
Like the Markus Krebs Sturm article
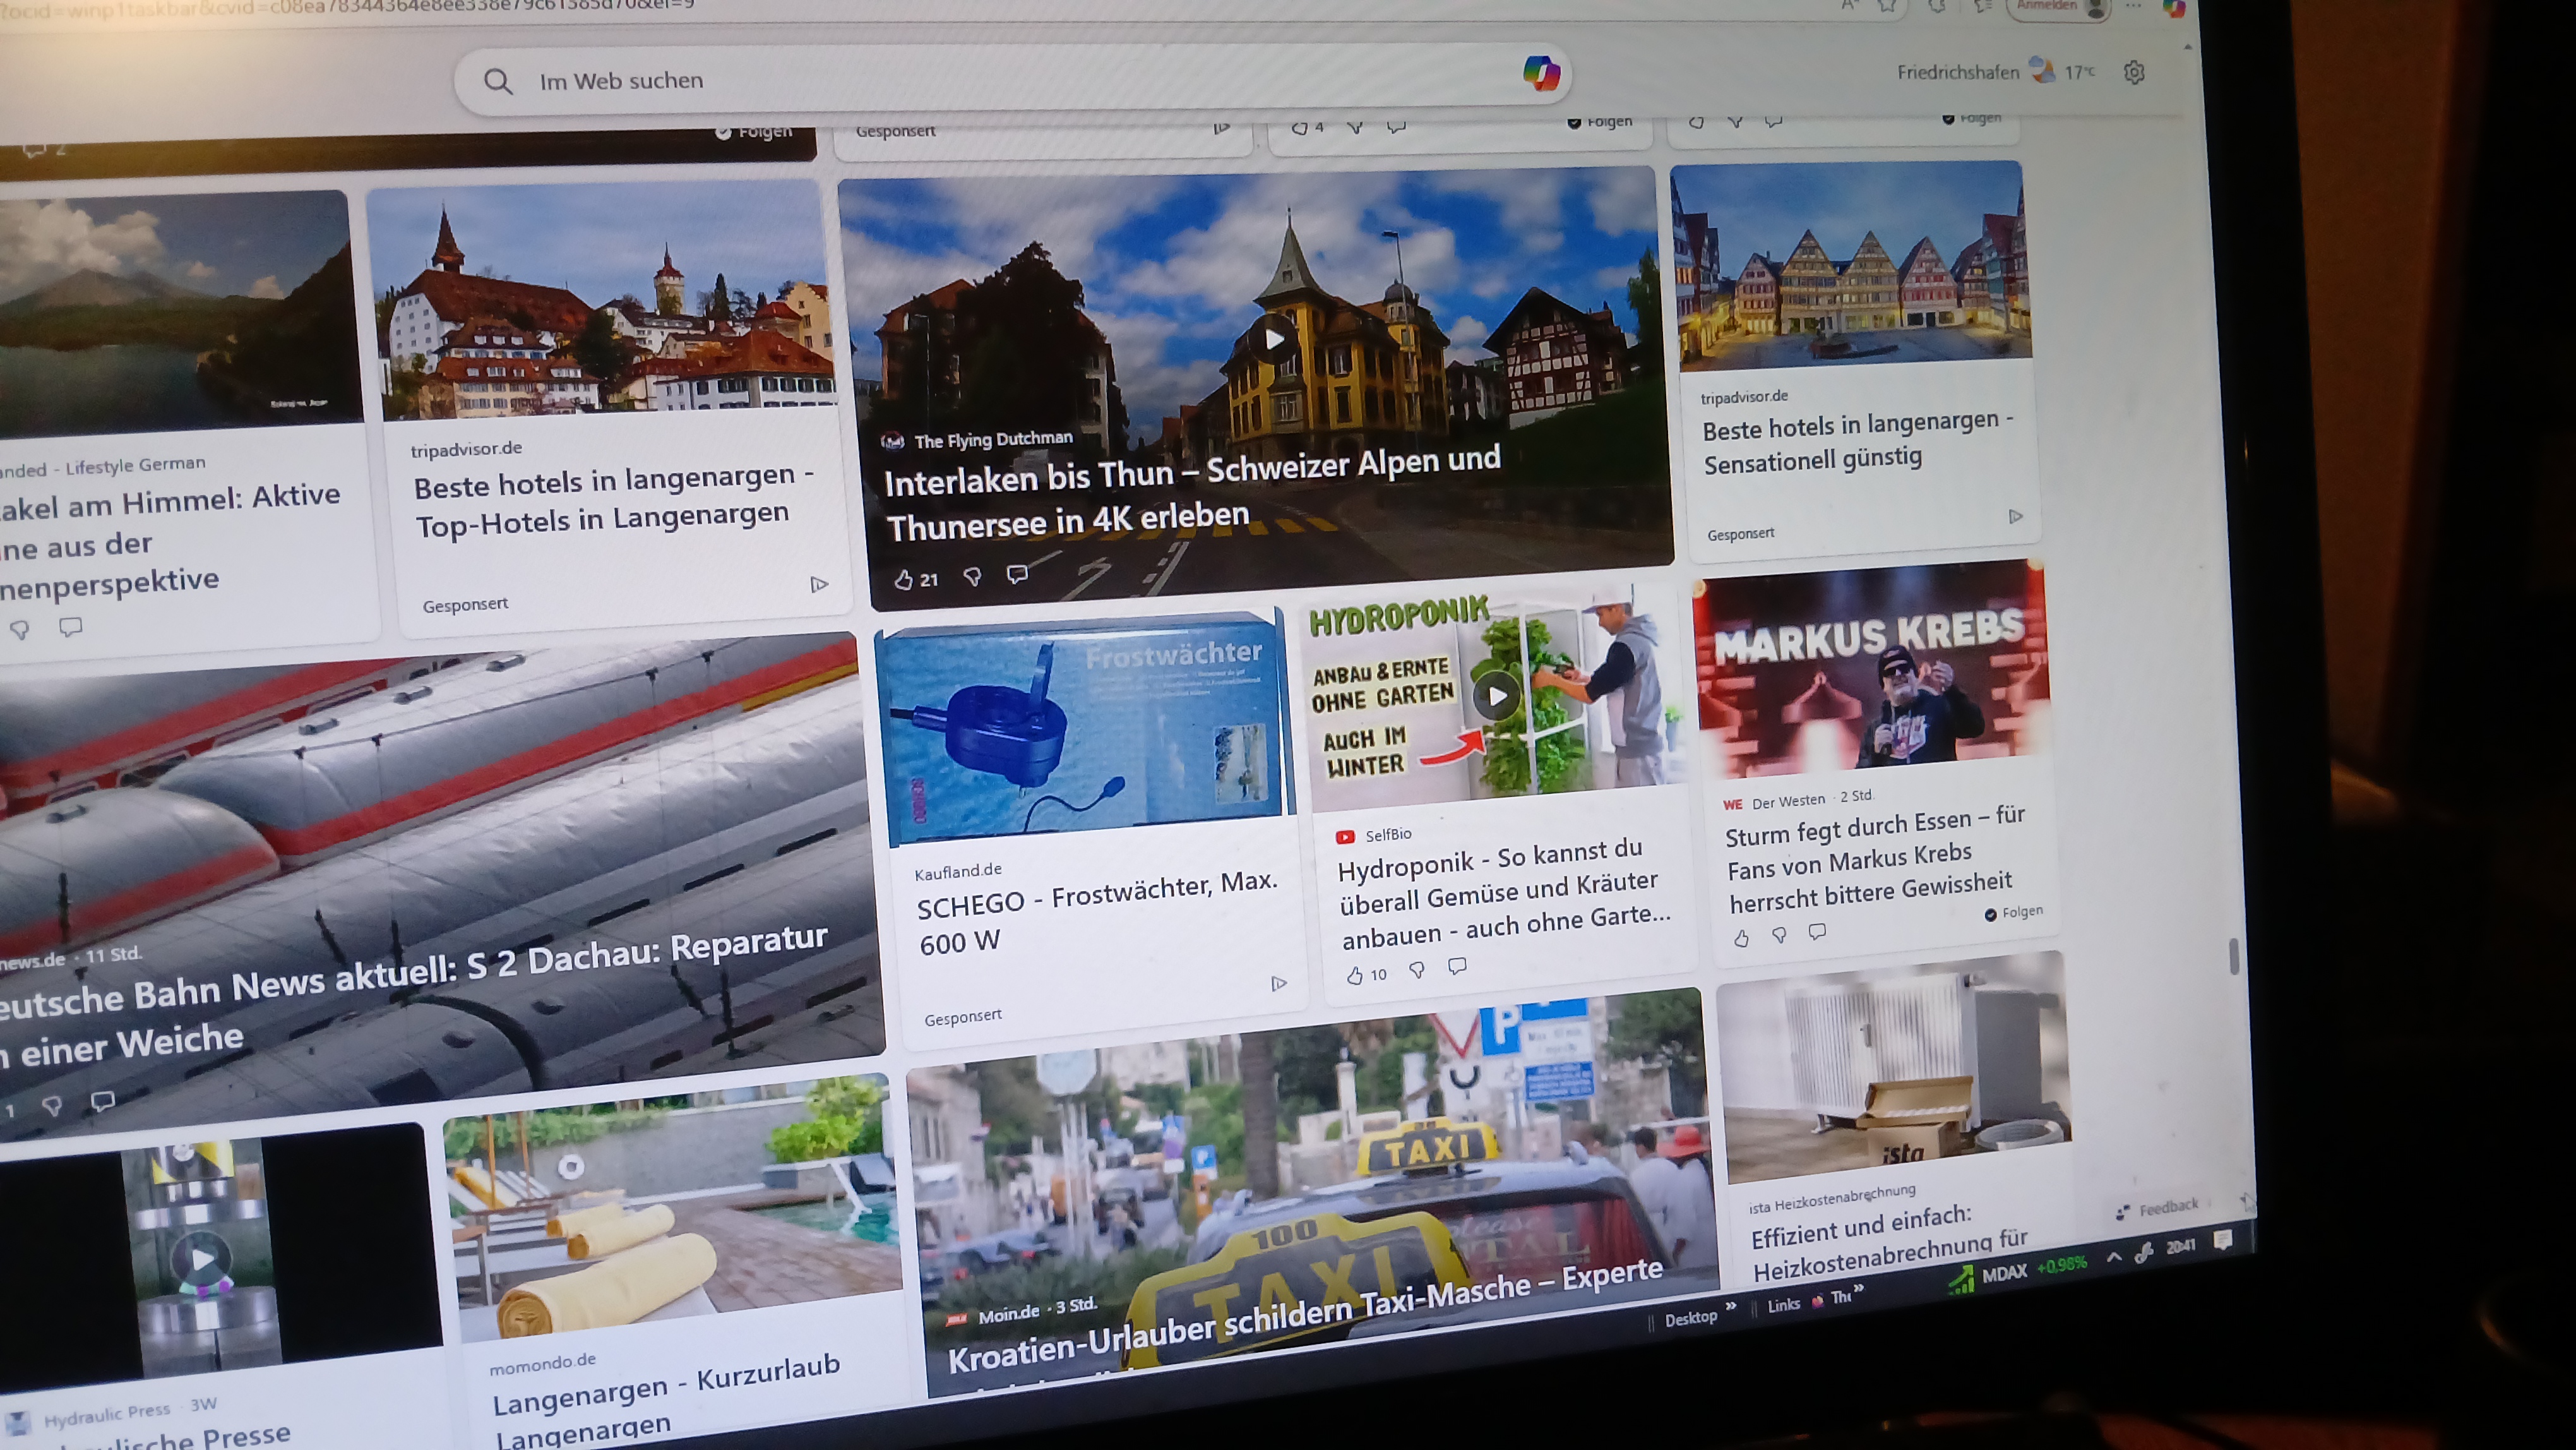[1742, 938]
